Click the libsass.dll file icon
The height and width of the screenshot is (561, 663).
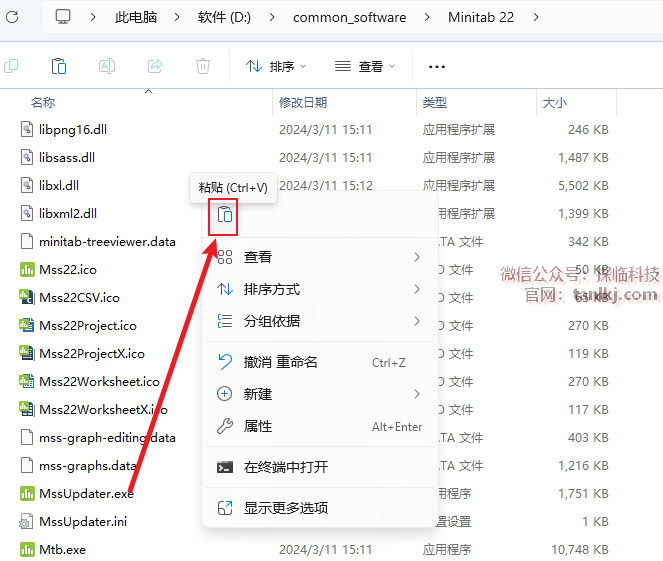point(27,157)
